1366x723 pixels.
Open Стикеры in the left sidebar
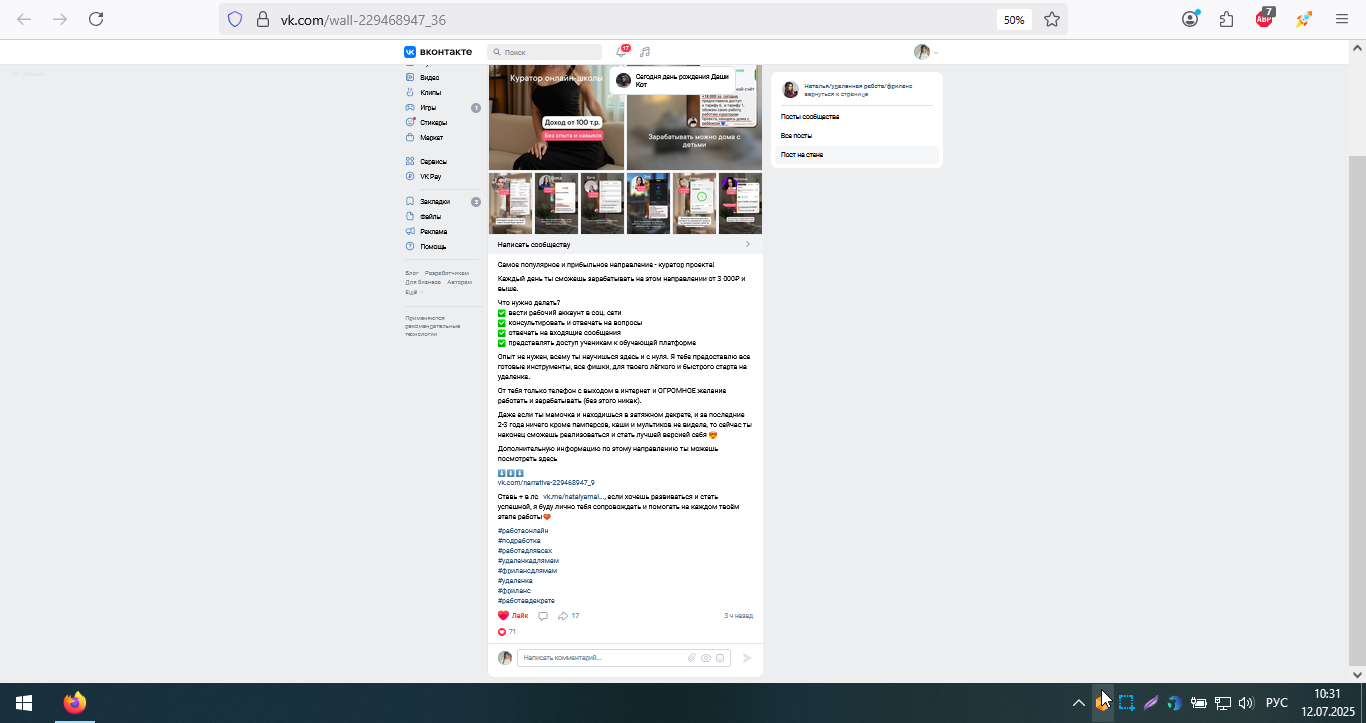(x=433, y=122)
